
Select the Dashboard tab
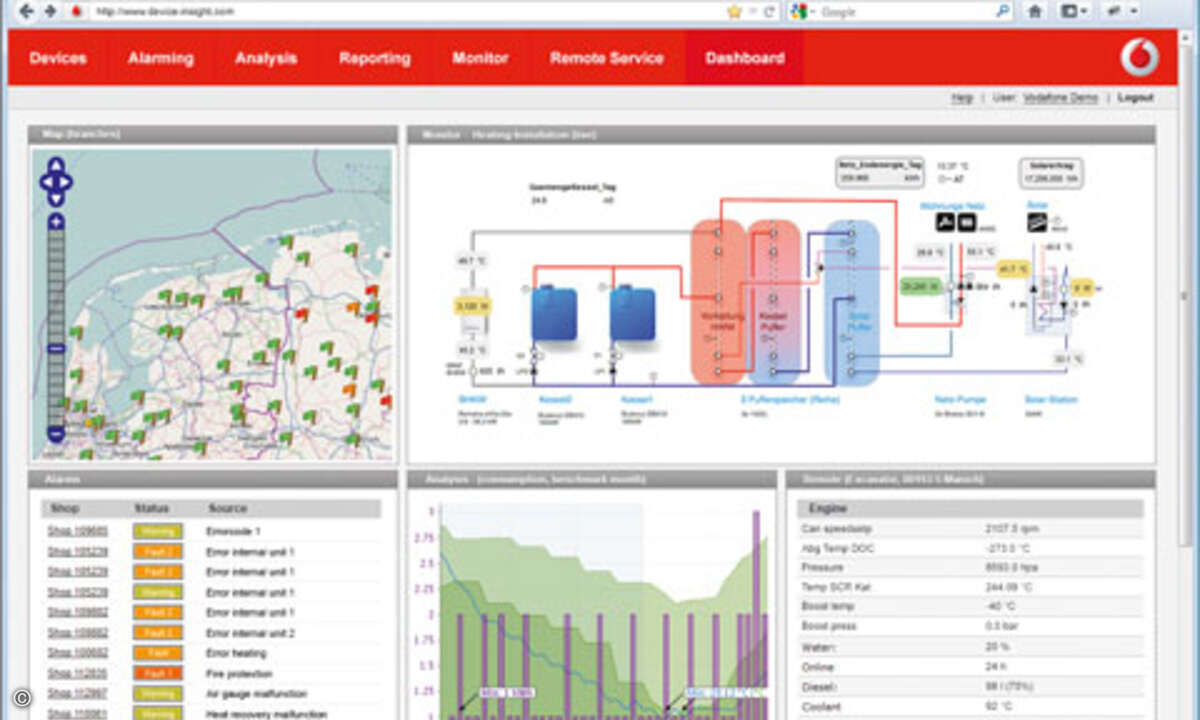[x=744, y=58]
